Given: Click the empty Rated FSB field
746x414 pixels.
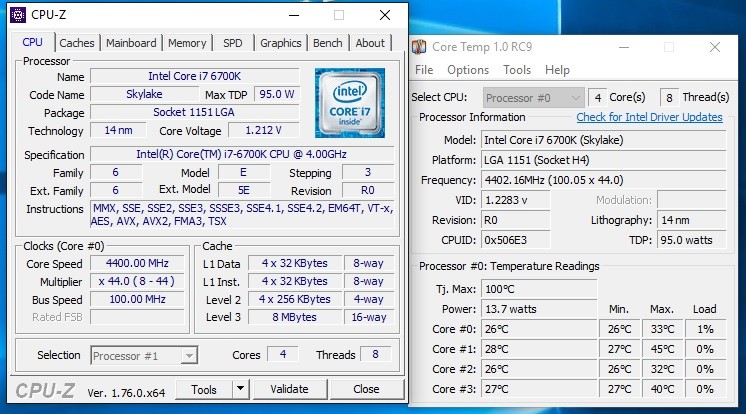Looking at the screenshot, I should pos(137,317).
